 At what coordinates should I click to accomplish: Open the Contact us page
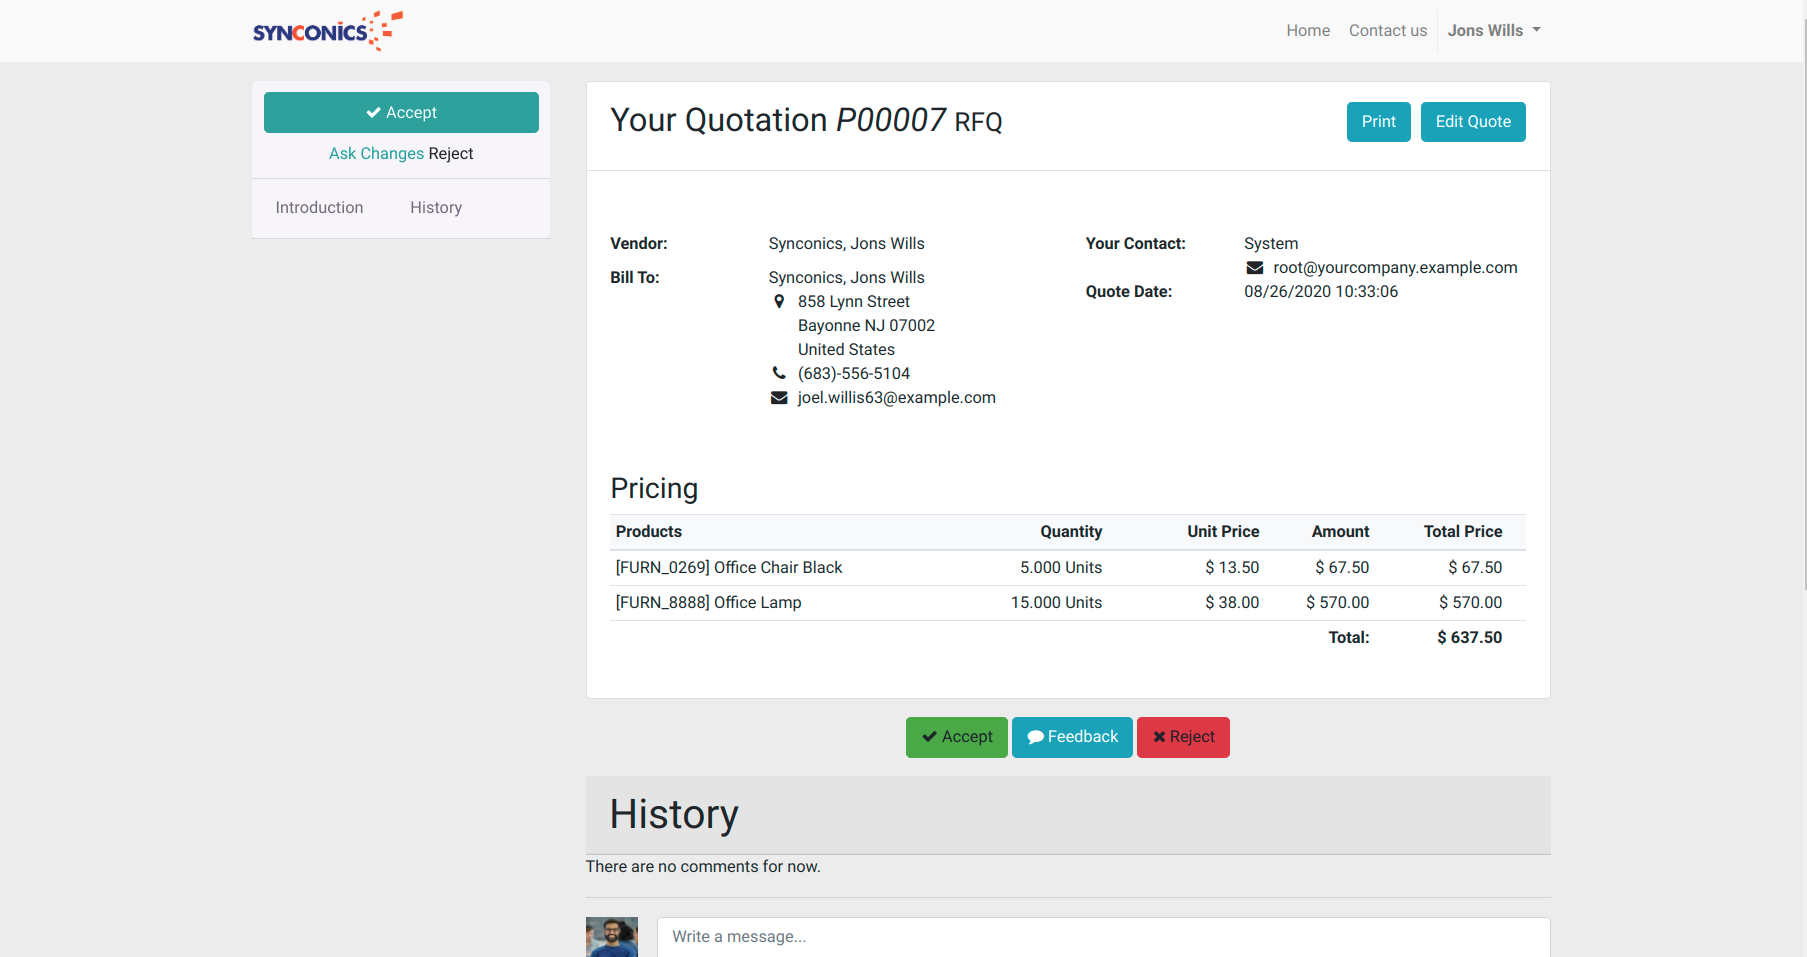1387,31
